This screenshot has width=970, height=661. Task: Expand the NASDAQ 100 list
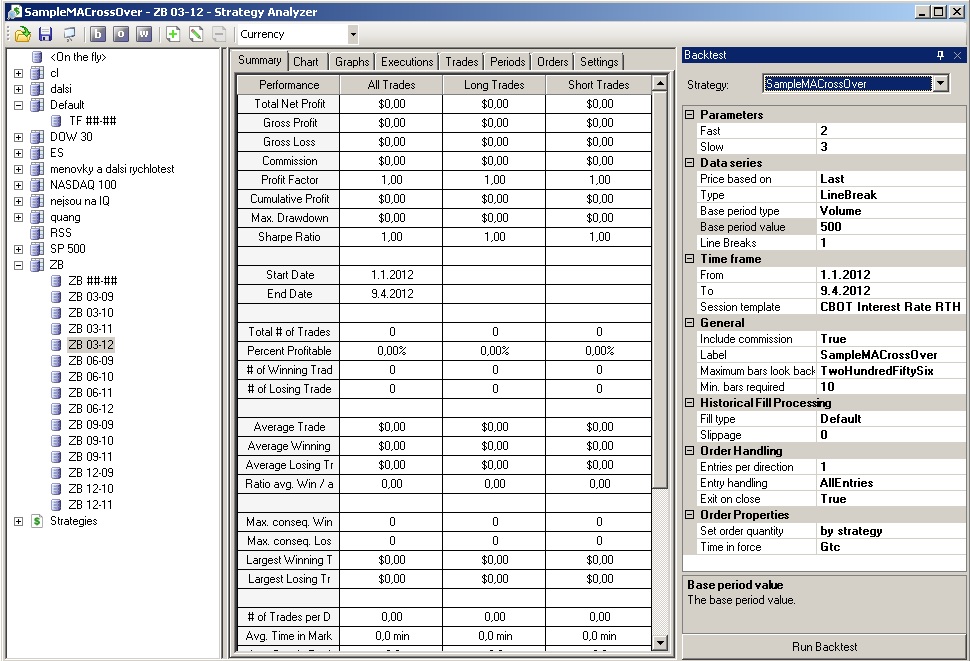coord(18,185)
